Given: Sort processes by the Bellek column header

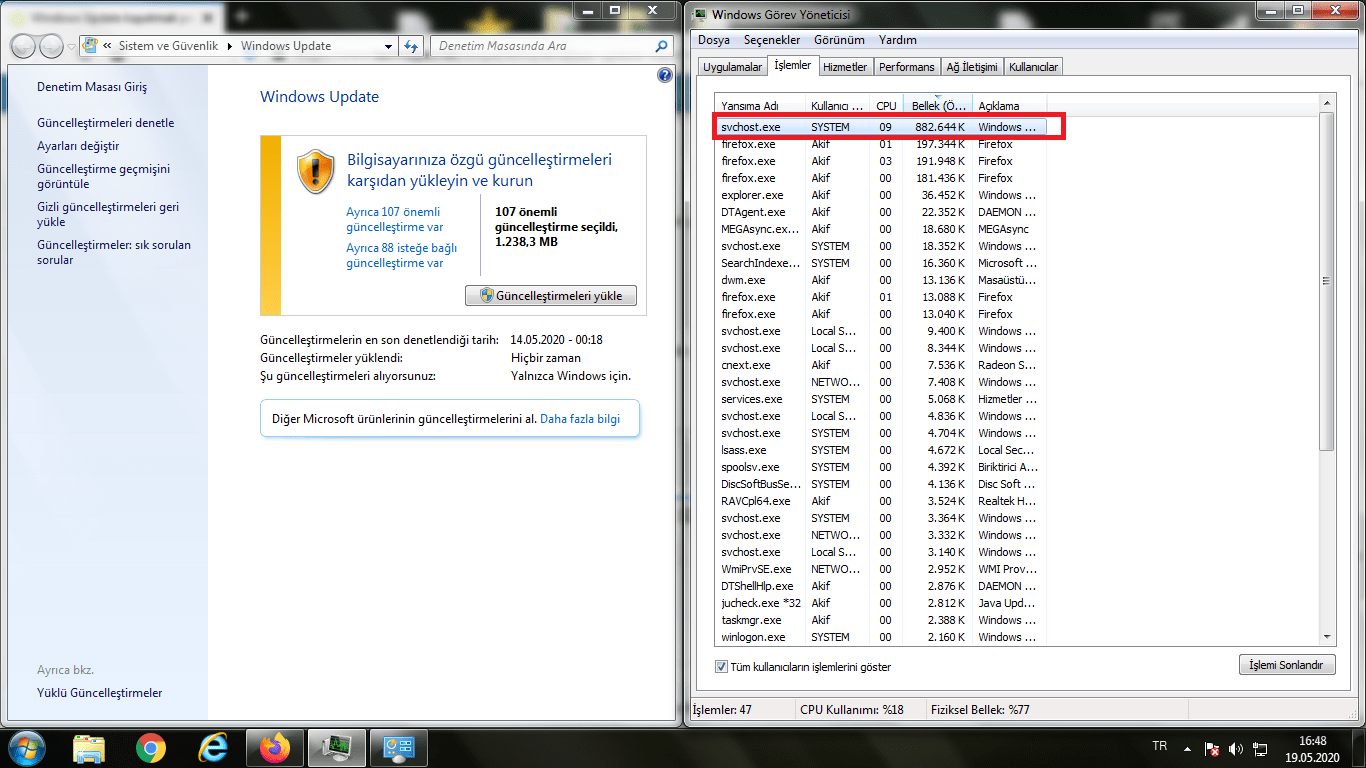Looking at the screenshot, I should click(937, 106).
